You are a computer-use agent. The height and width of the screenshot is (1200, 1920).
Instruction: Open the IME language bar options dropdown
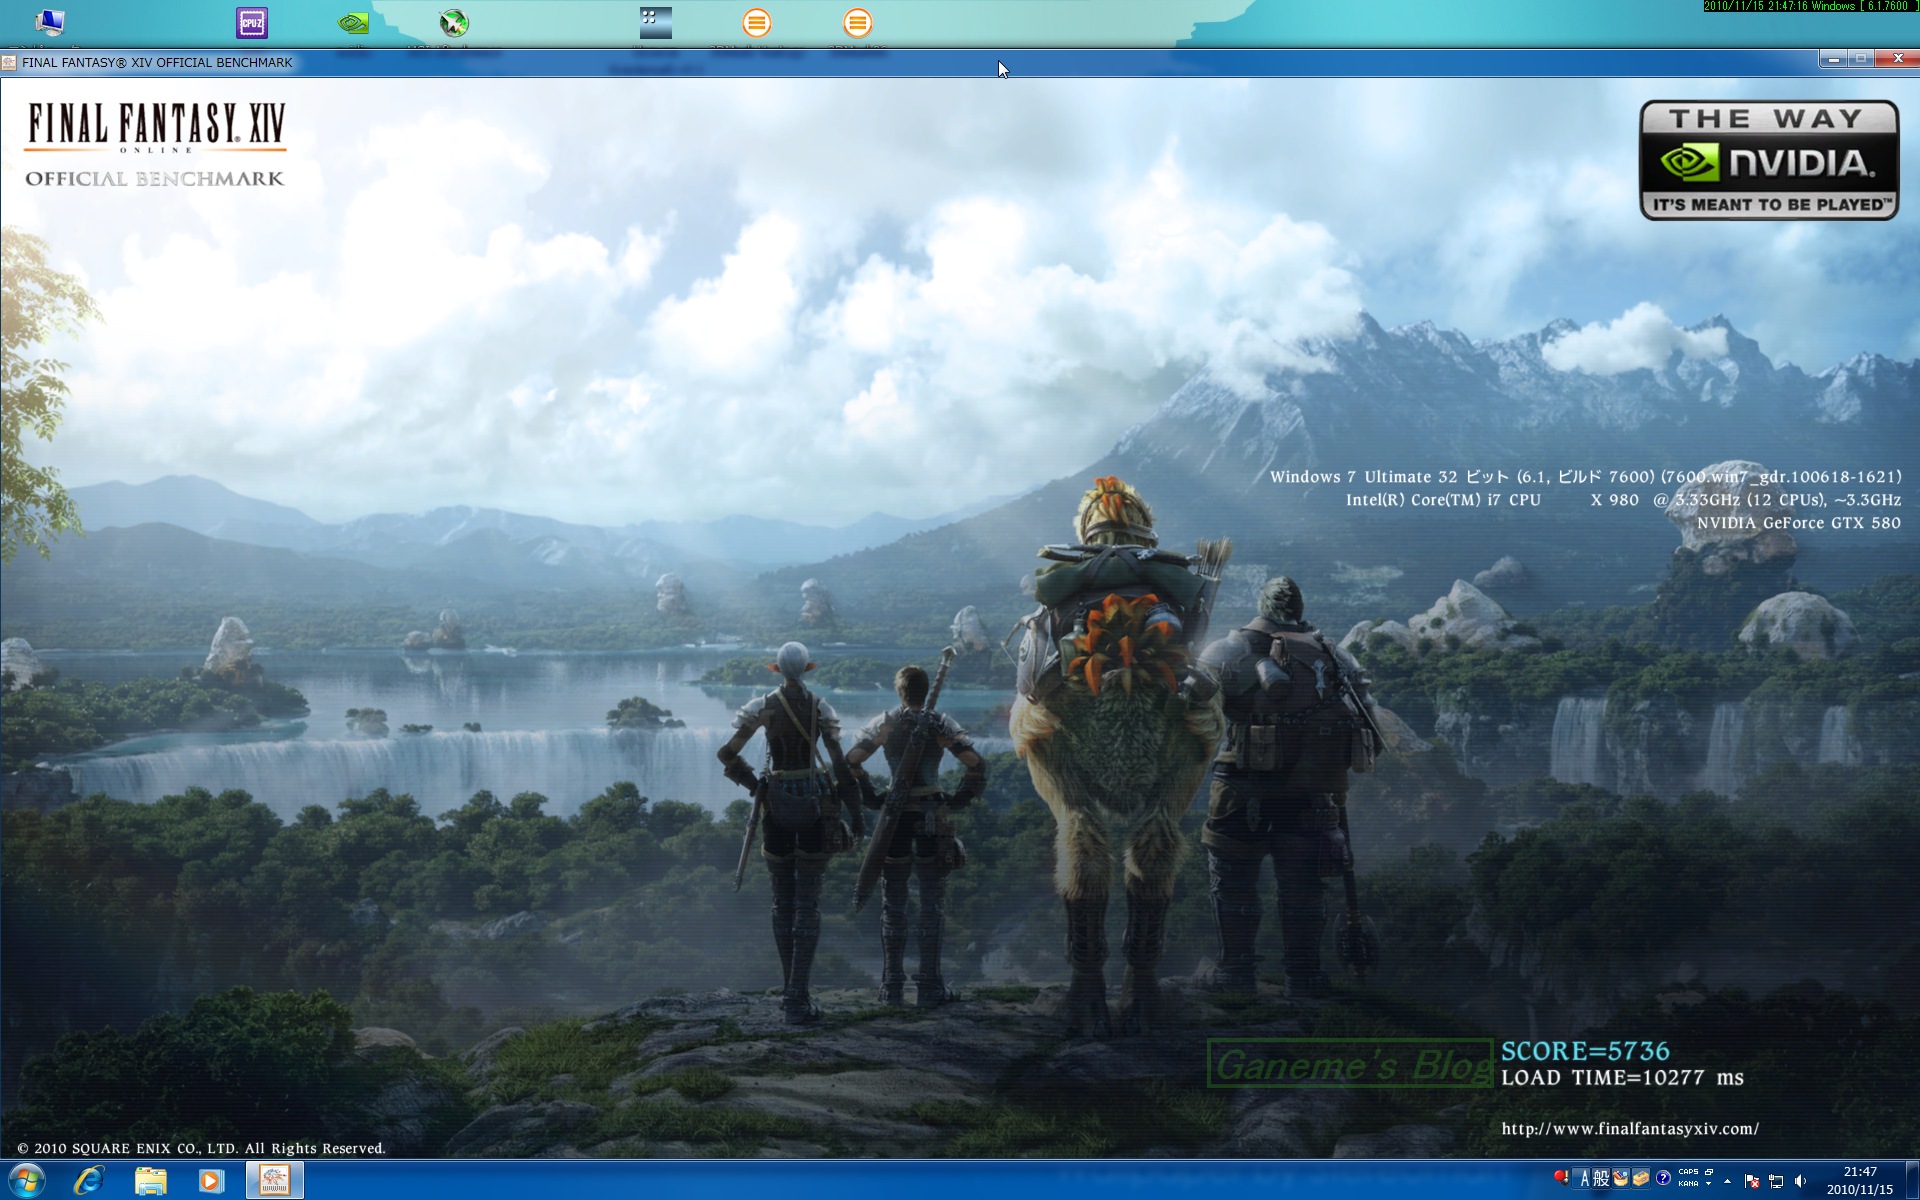1709,1184
